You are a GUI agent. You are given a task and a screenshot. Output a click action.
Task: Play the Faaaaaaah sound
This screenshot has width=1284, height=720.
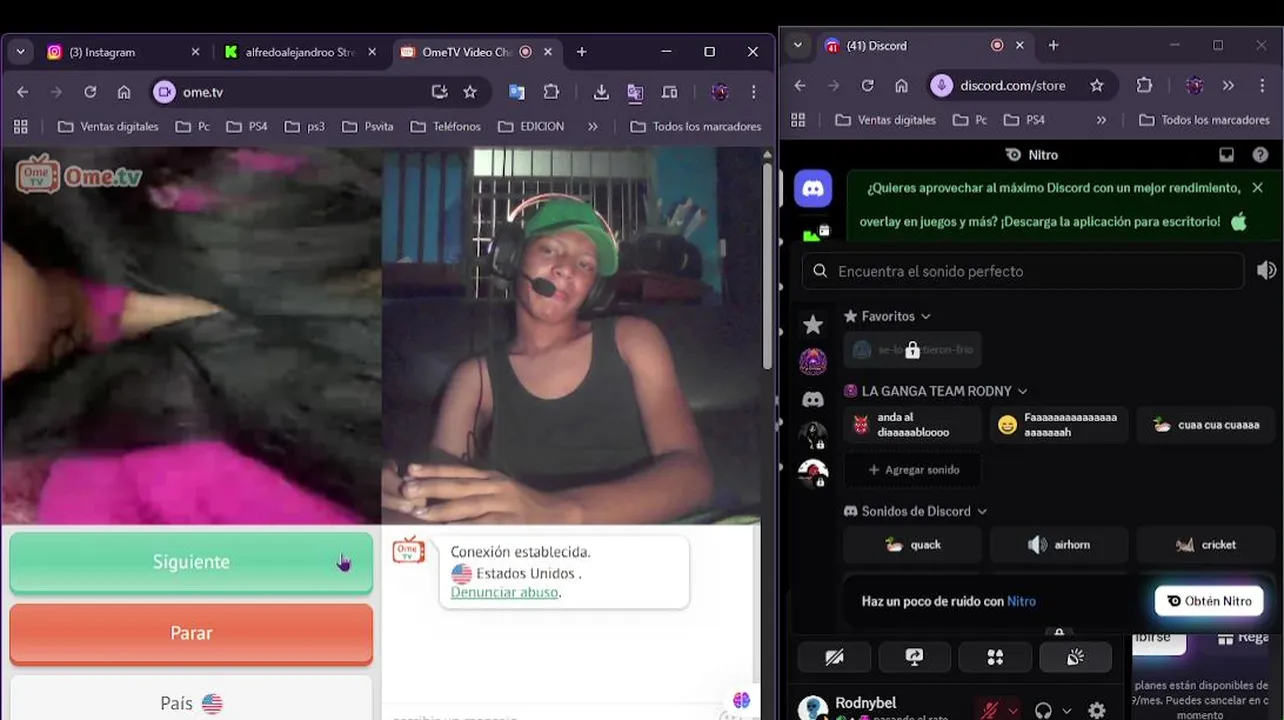pos(1059,425)
